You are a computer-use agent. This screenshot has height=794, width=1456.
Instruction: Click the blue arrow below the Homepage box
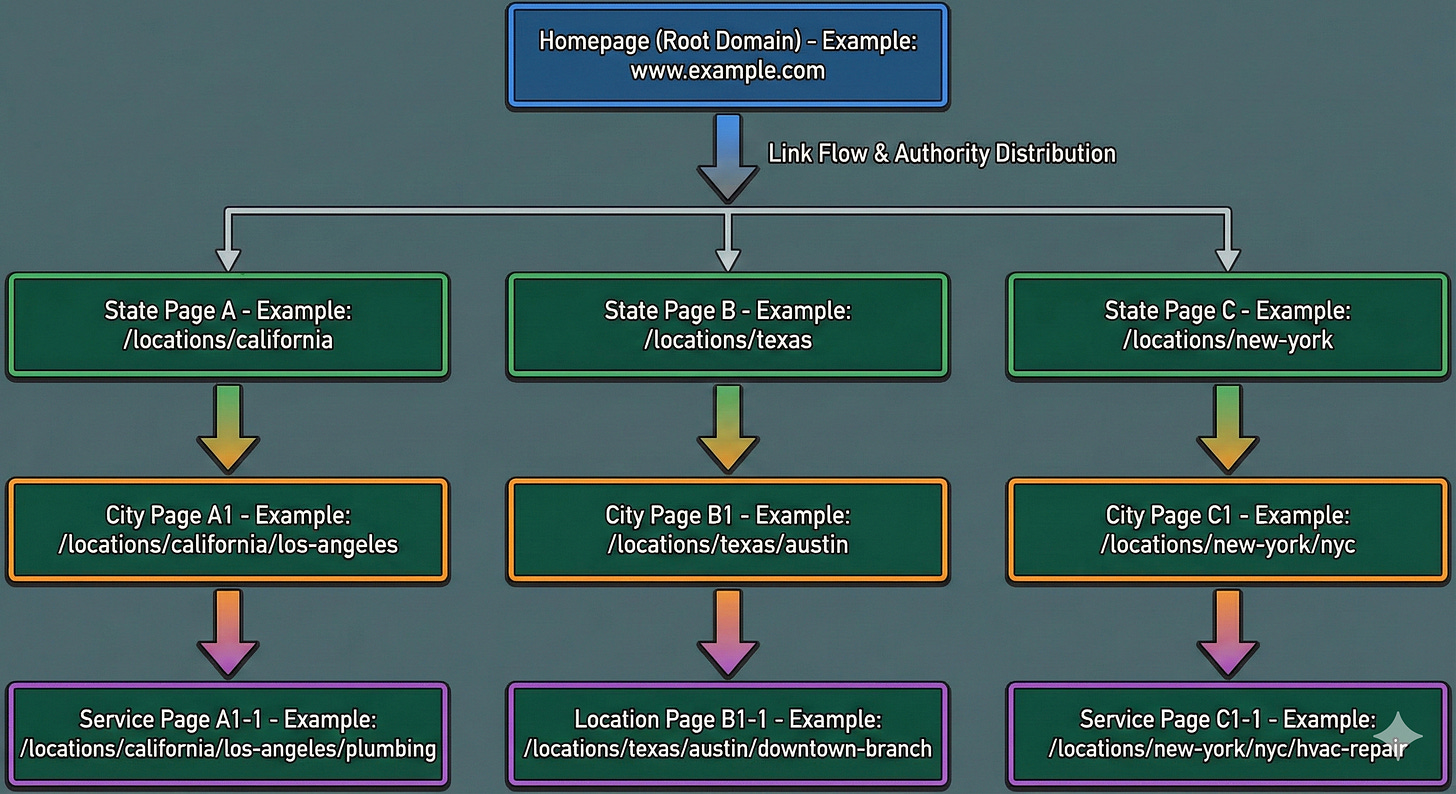tap(727, 155)
